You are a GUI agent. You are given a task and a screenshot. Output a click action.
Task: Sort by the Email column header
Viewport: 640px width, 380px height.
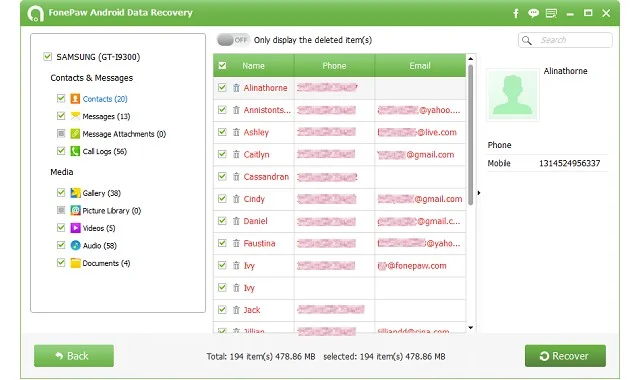click(420, 65)
